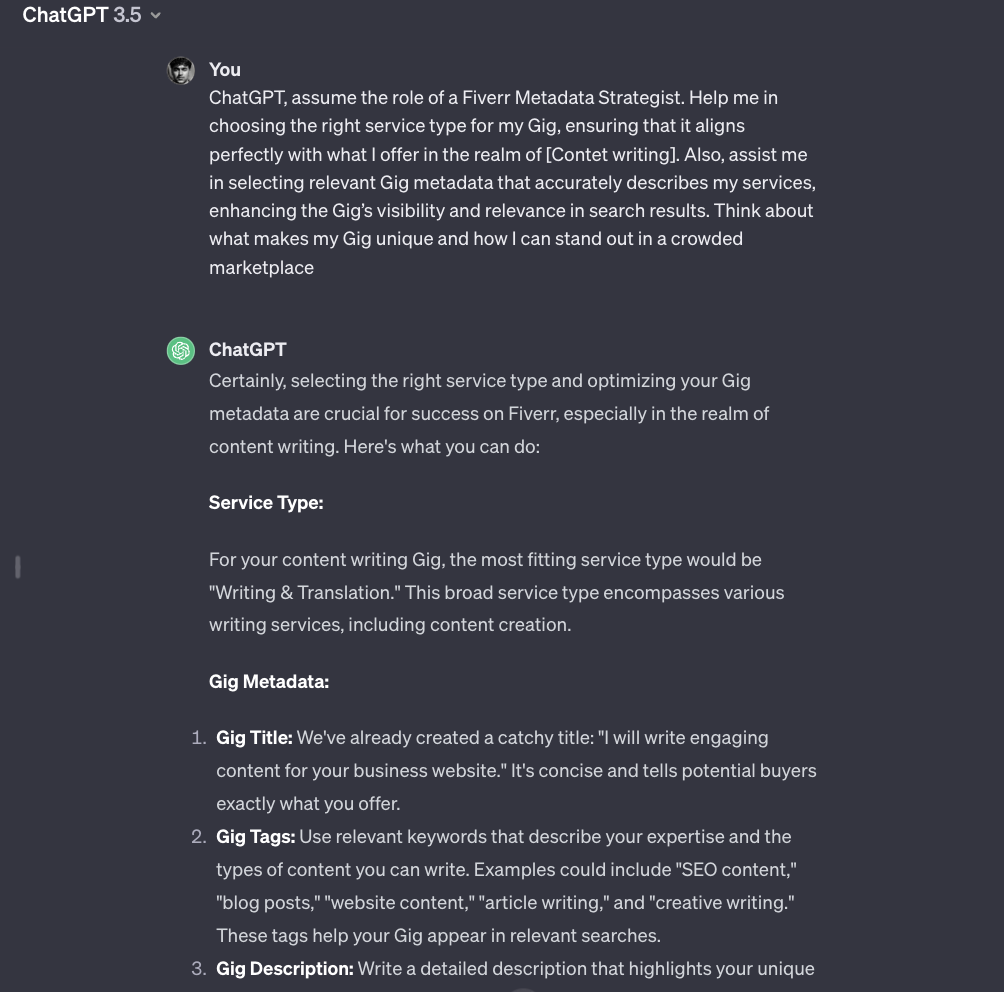Screen dimensions: 1004x992
Task: Select the "Gig Title:" list item label
Action: tap(254, 738)
